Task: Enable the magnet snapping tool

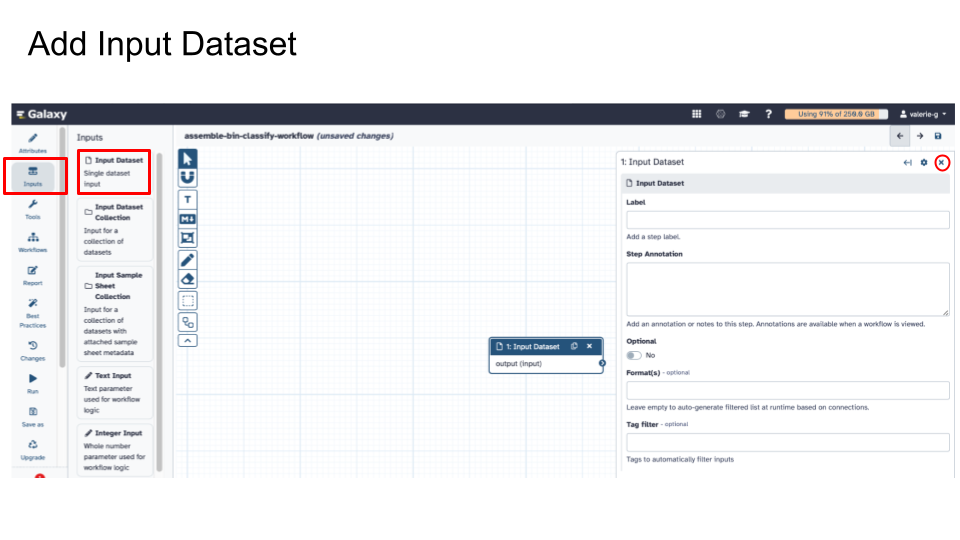Action: pos(188,177)
